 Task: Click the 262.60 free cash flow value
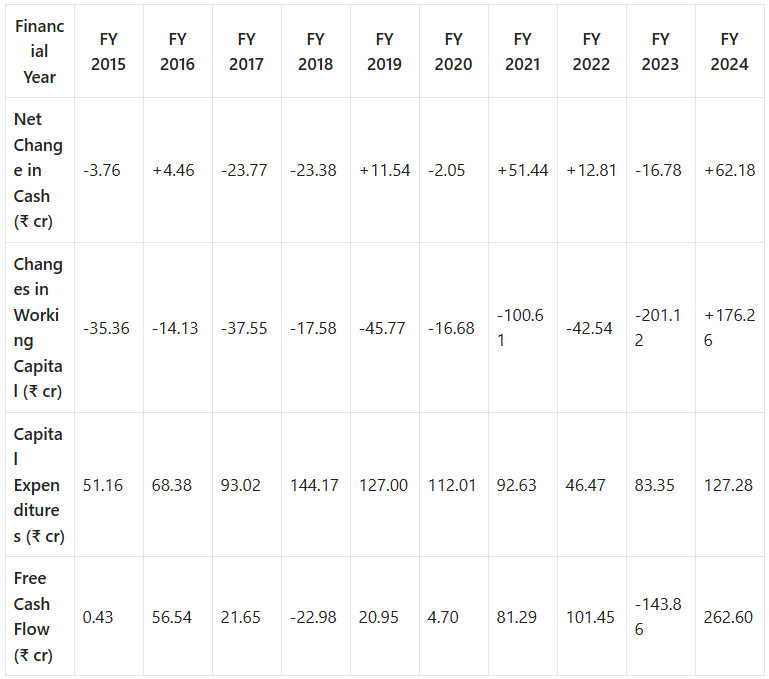pyautogui.click(x=728, y=617)
